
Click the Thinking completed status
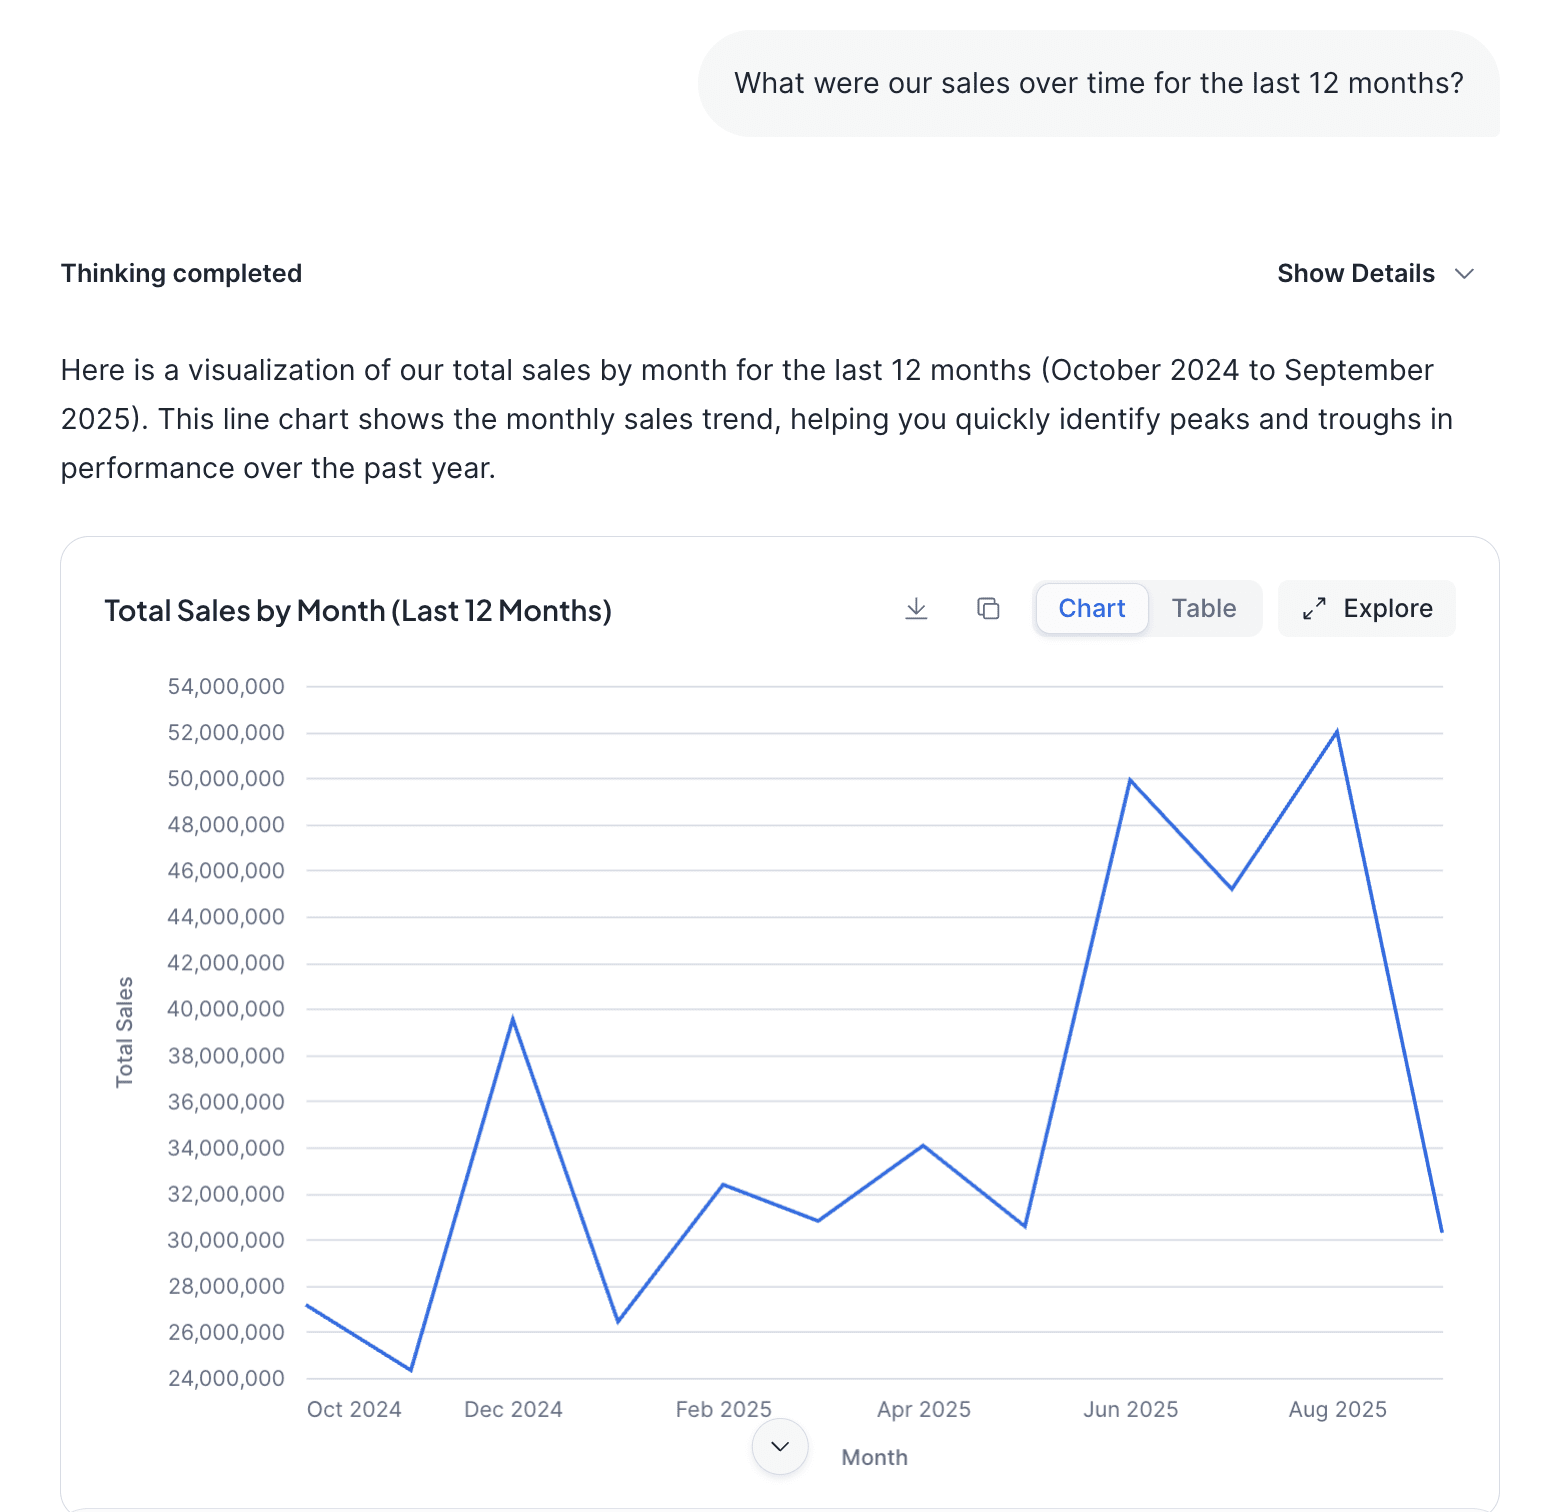point(181,274)
